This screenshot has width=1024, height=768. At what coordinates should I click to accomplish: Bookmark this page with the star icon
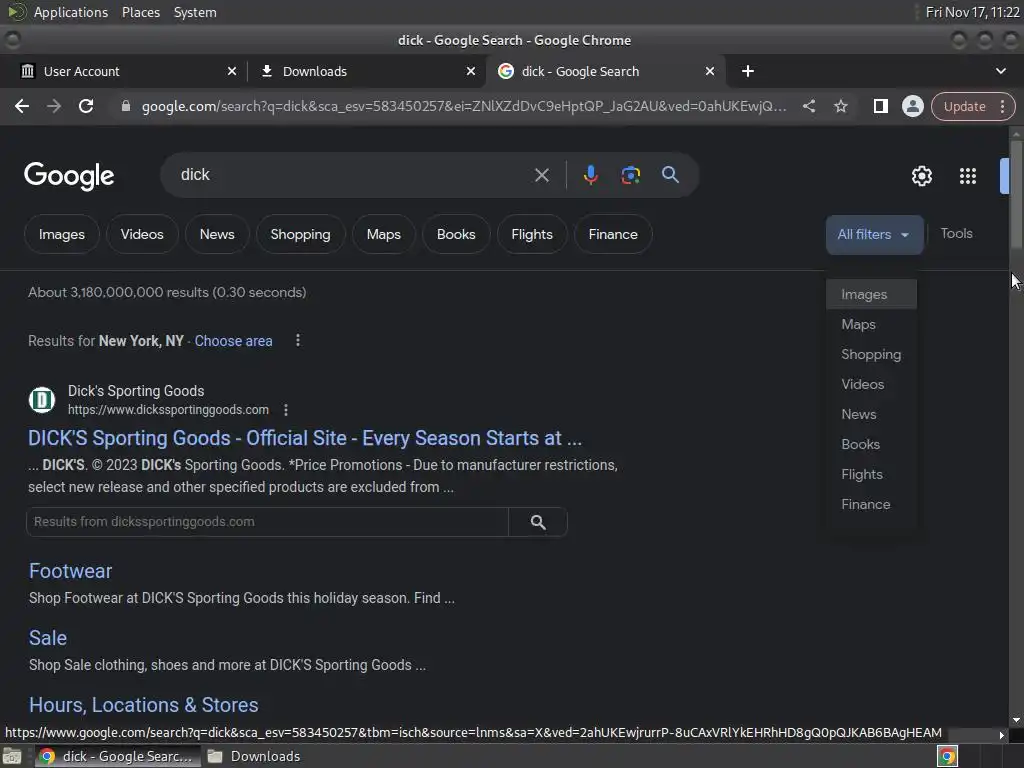click(840, 106)
